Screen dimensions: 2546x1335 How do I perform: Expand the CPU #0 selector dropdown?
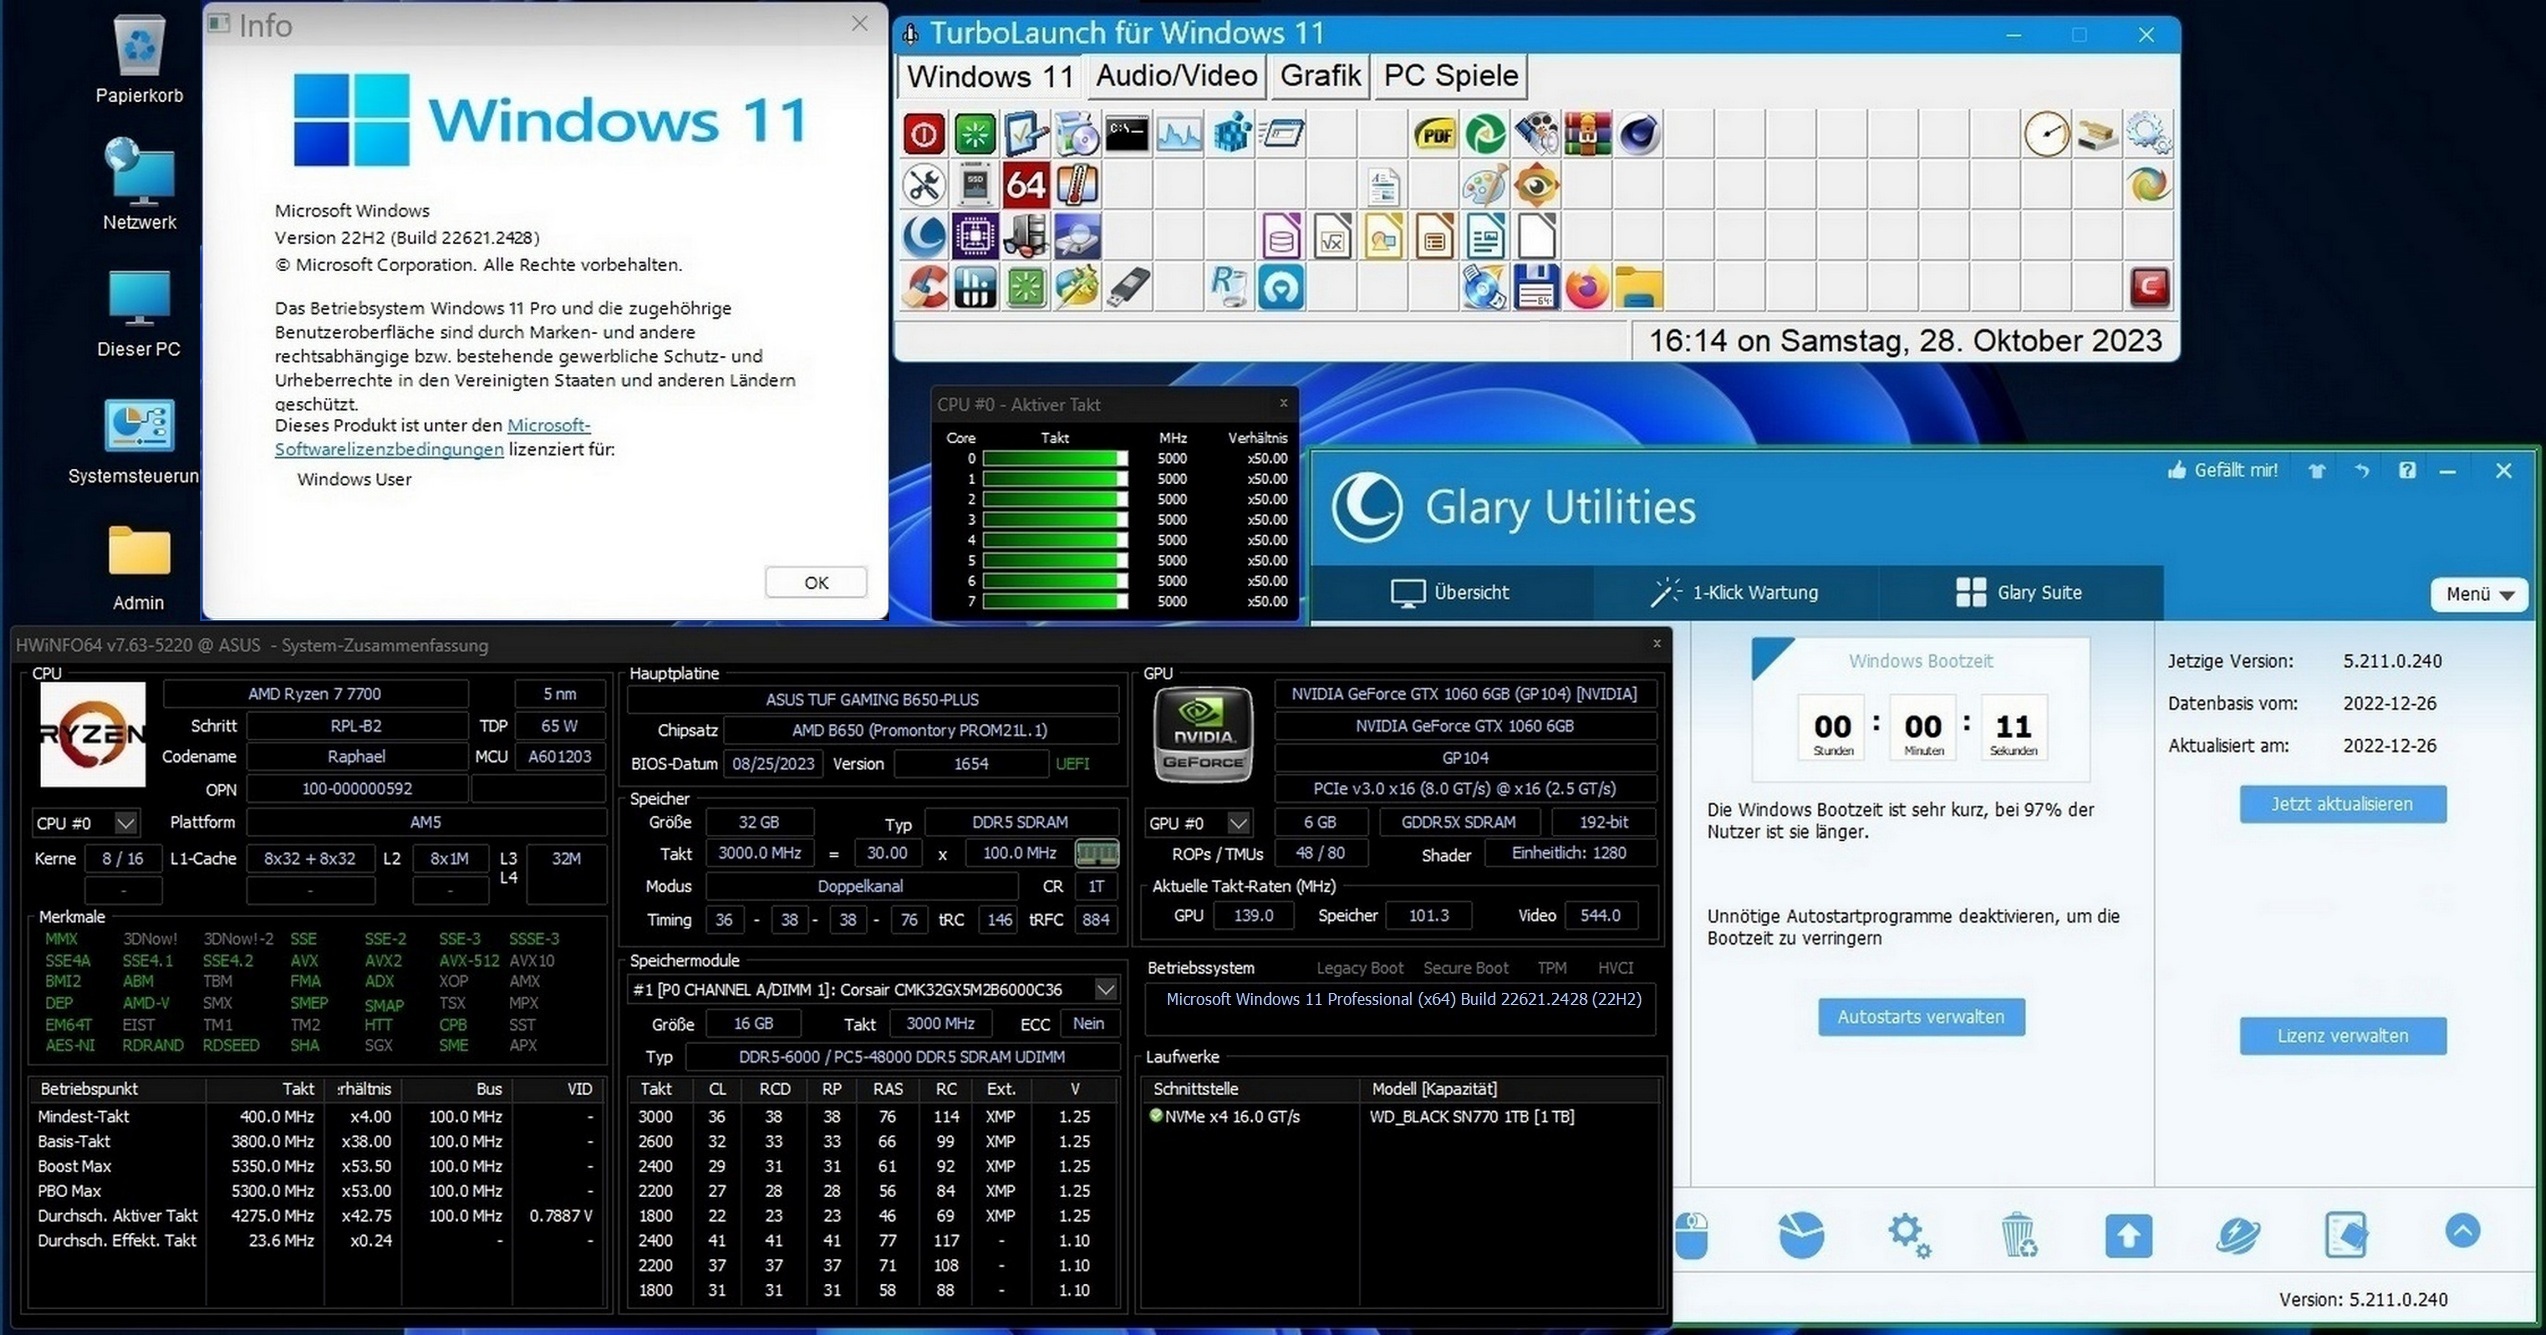125,823
